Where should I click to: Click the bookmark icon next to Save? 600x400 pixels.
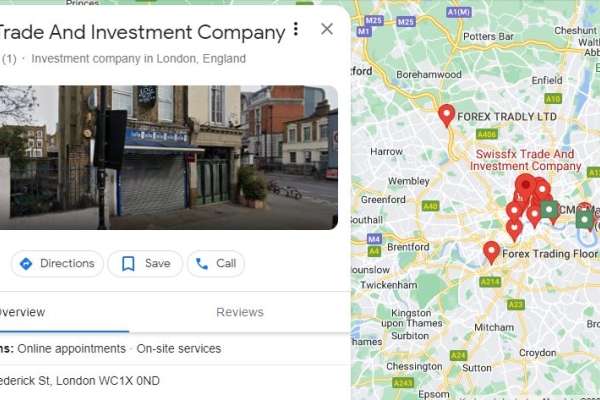[128, 264]
